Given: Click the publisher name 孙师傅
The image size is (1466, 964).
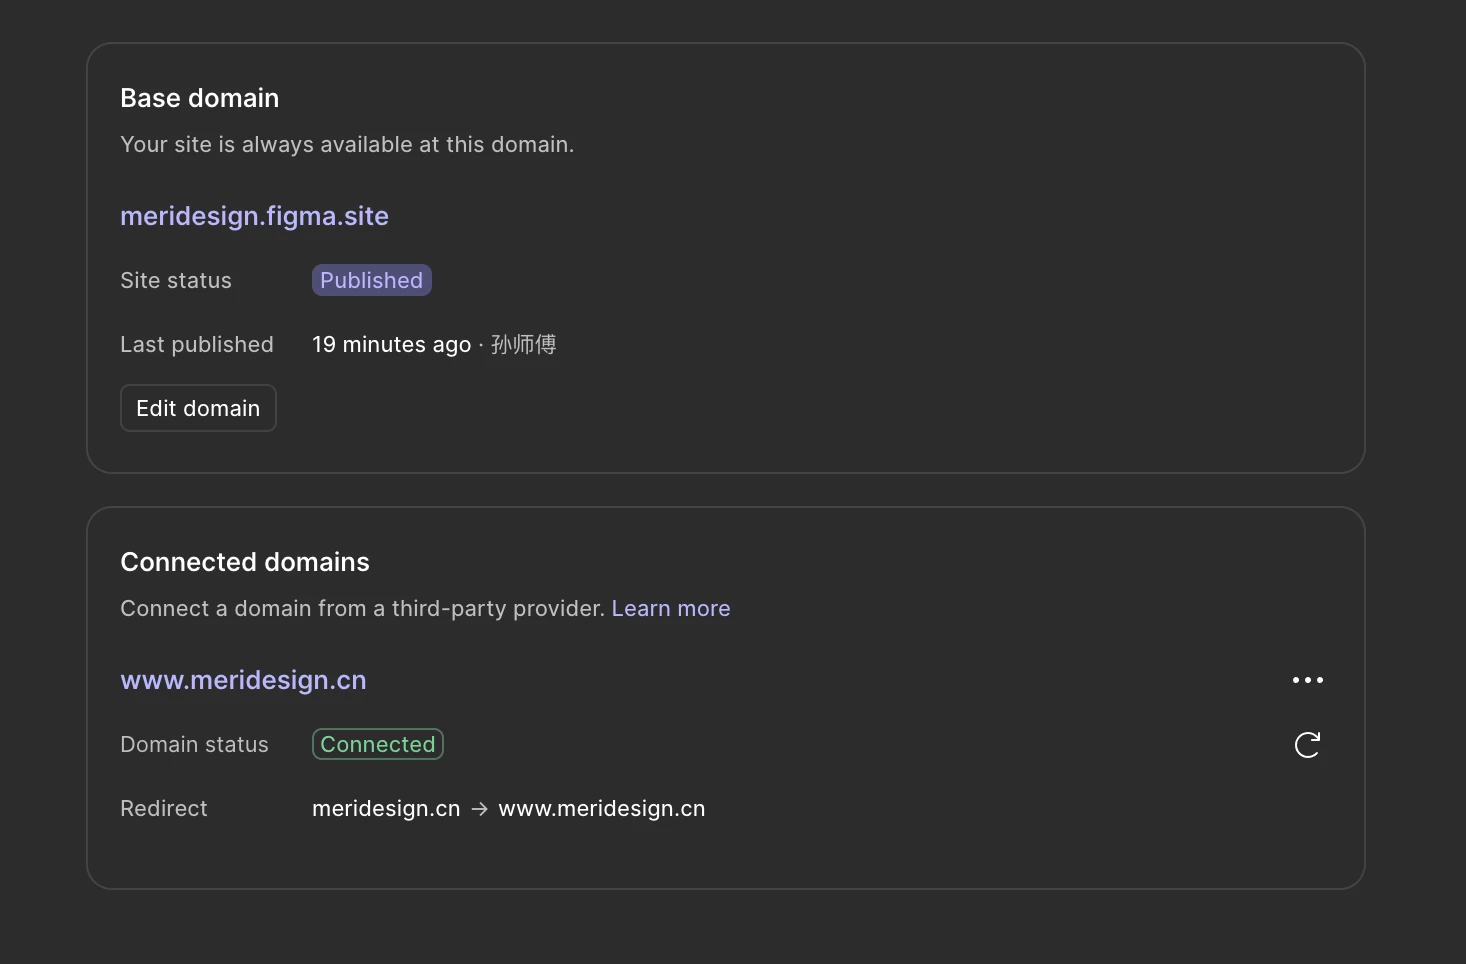Looking at the screenshot, I should [523, 345].
